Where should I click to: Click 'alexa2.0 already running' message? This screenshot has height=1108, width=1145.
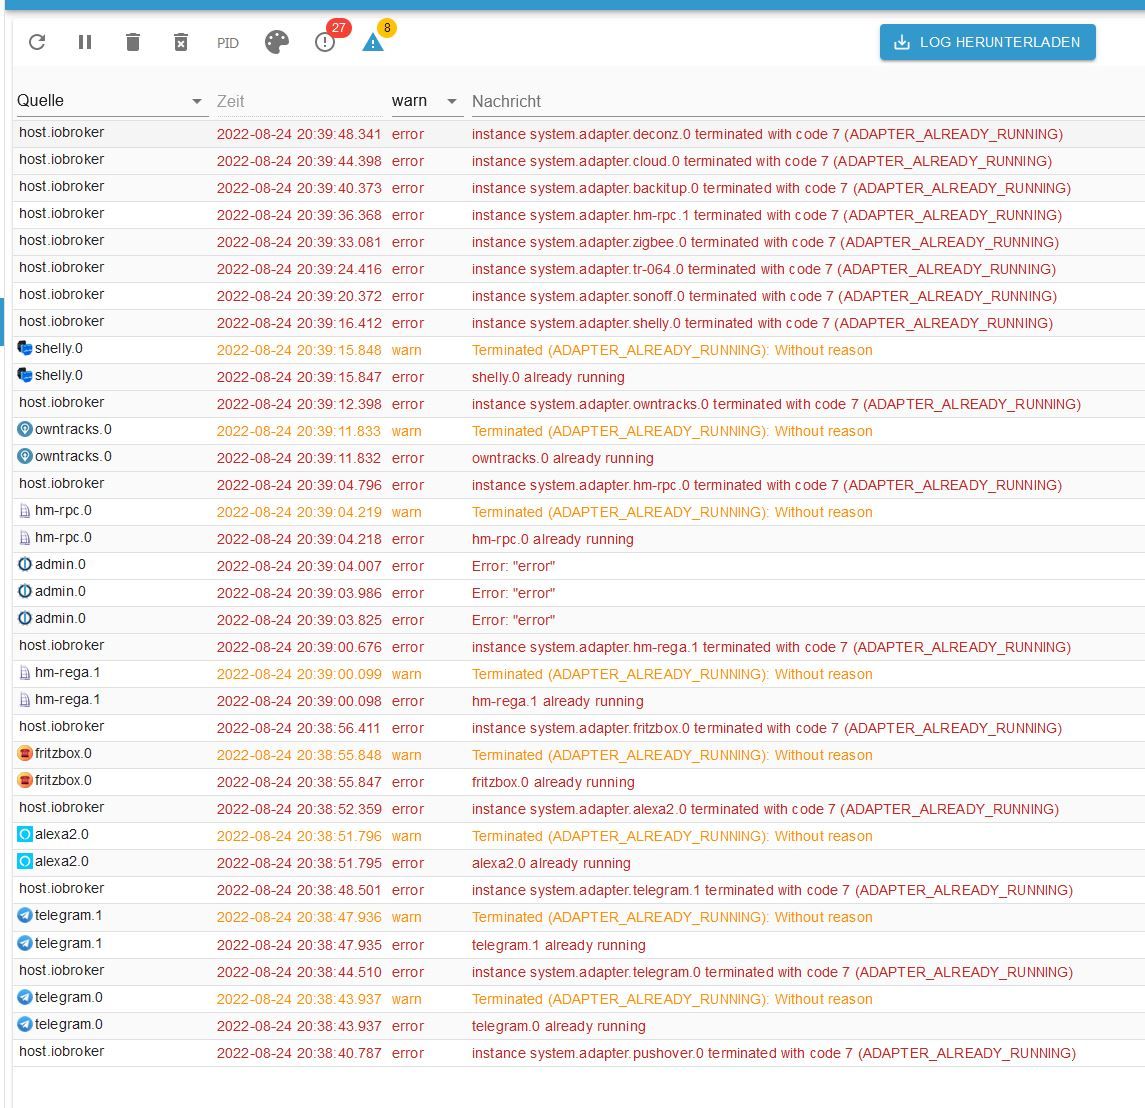pyautogui.click(x=551, y=863)
